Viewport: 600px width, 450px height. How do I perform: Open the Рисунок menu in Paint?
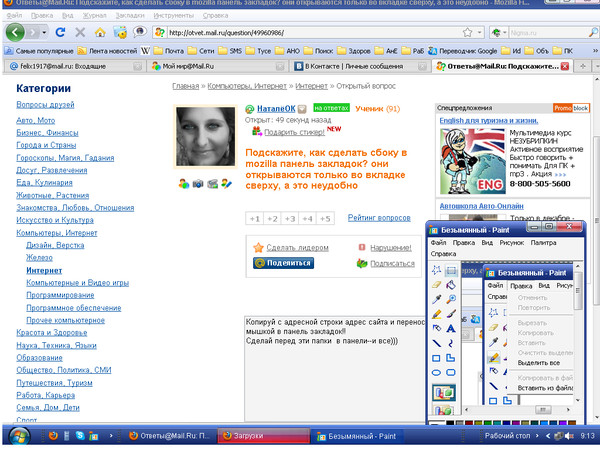coord(512,243)
